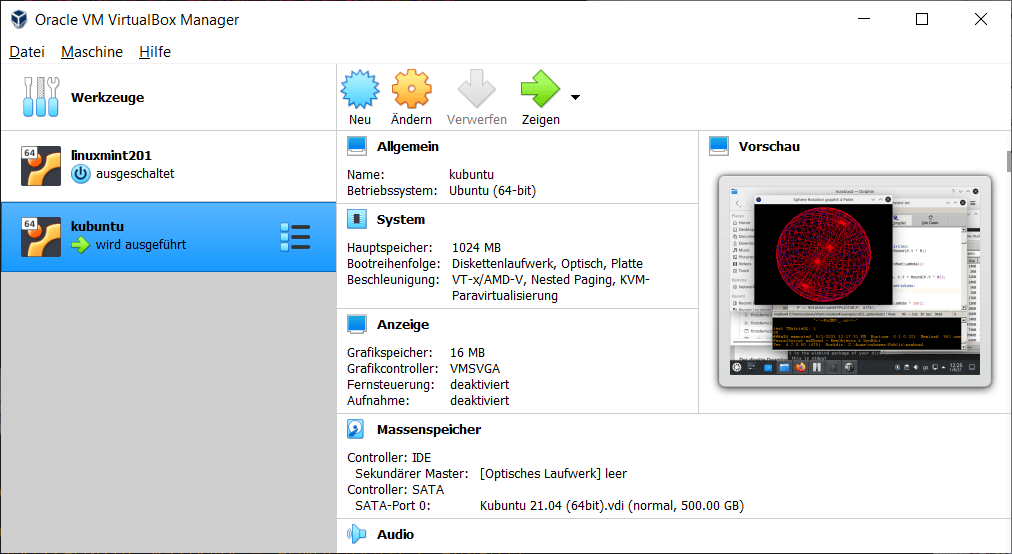
Task: Click the Massenspeicher section heading
Action: point(428,429)
